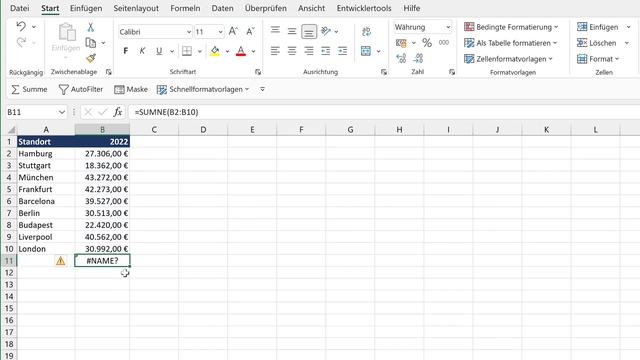640x360 pixels.
Task: Align text to vertical middle
Action: pyautogui.click(x=292, y=31)
